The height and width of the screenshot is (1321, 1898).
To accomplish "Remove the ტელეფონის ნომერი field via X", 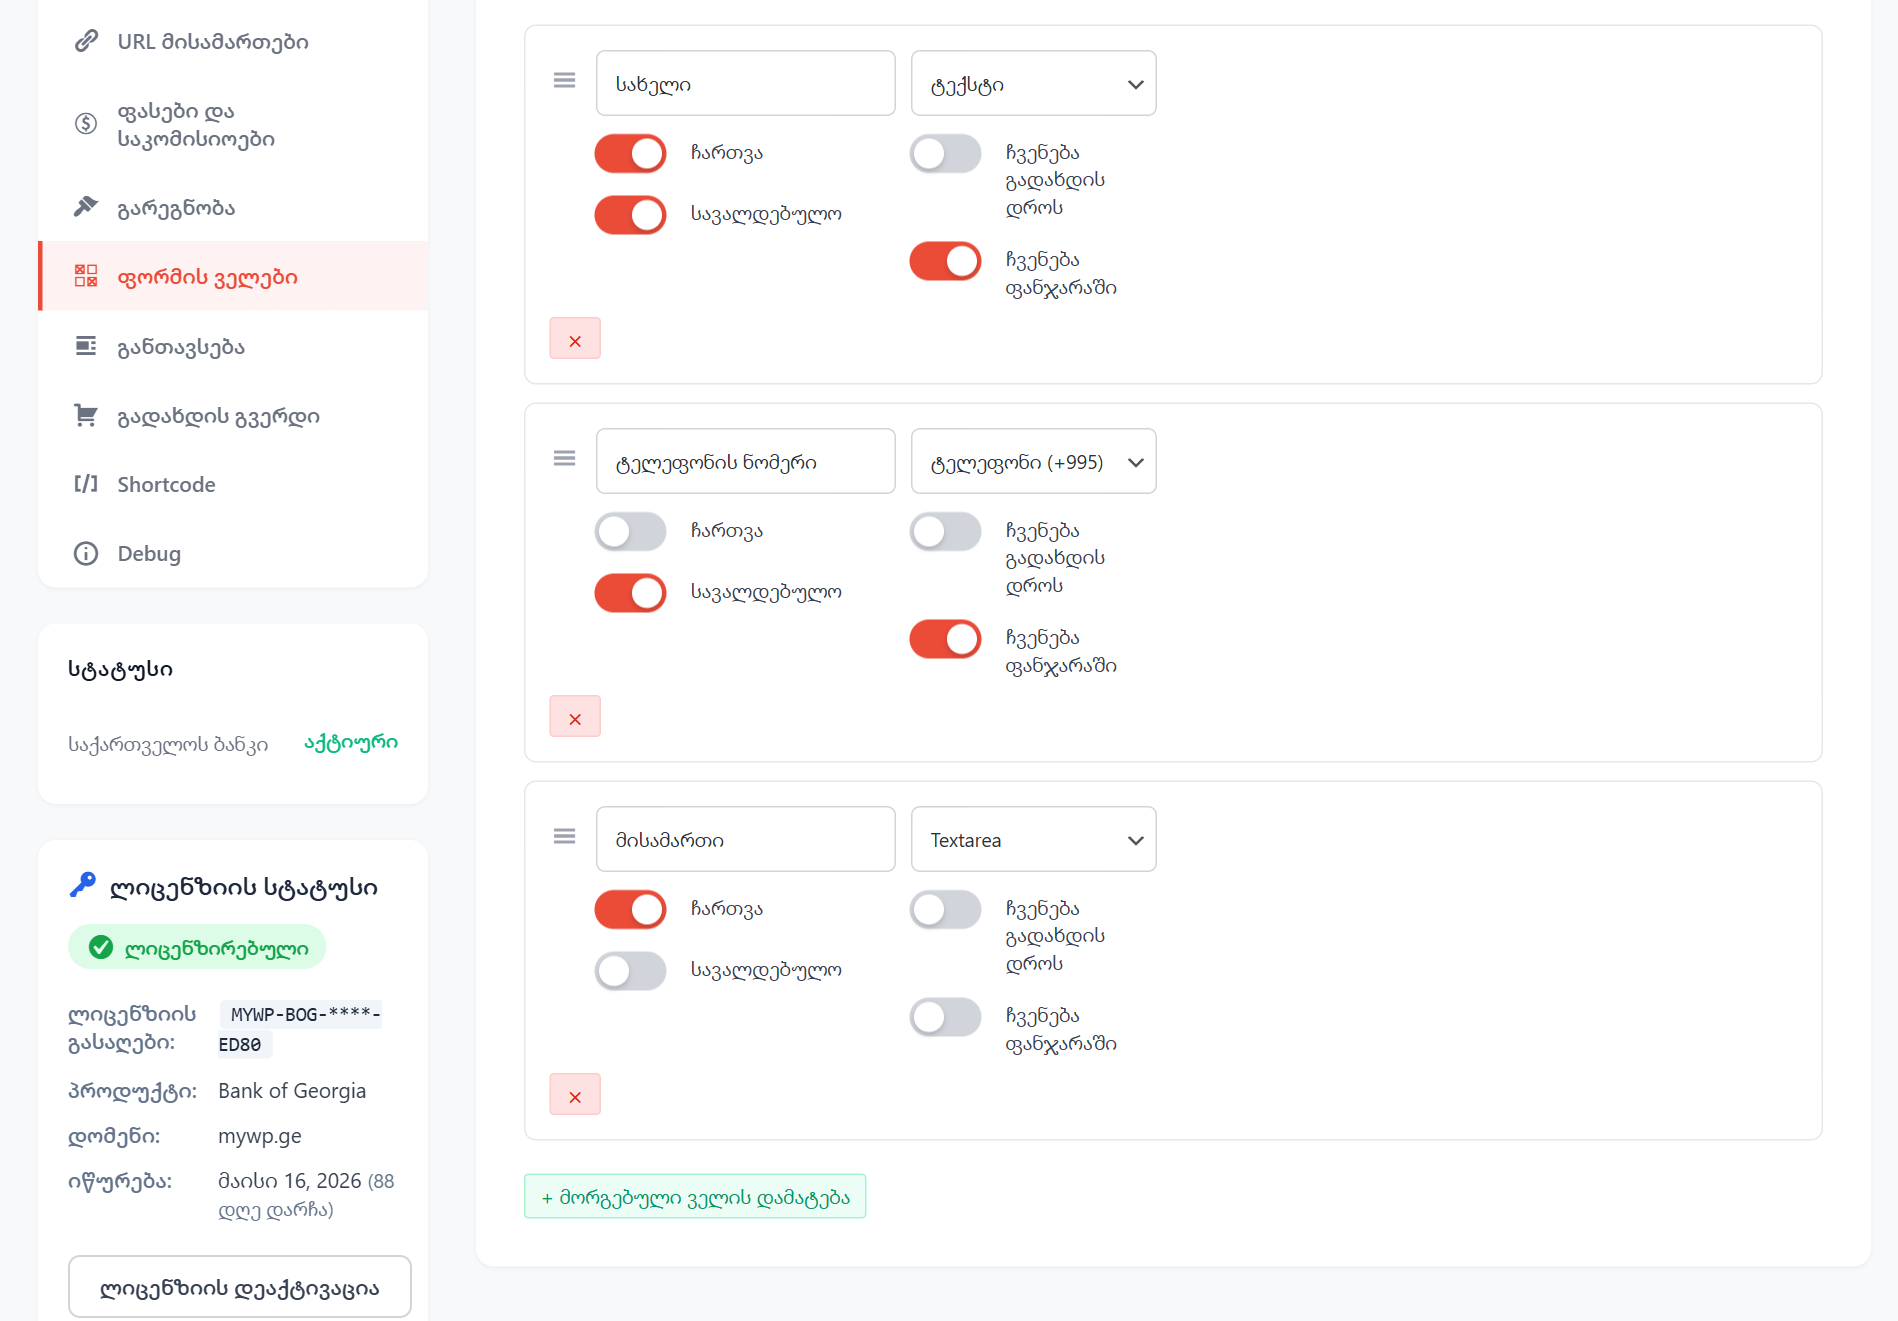I will click(575, 717).
